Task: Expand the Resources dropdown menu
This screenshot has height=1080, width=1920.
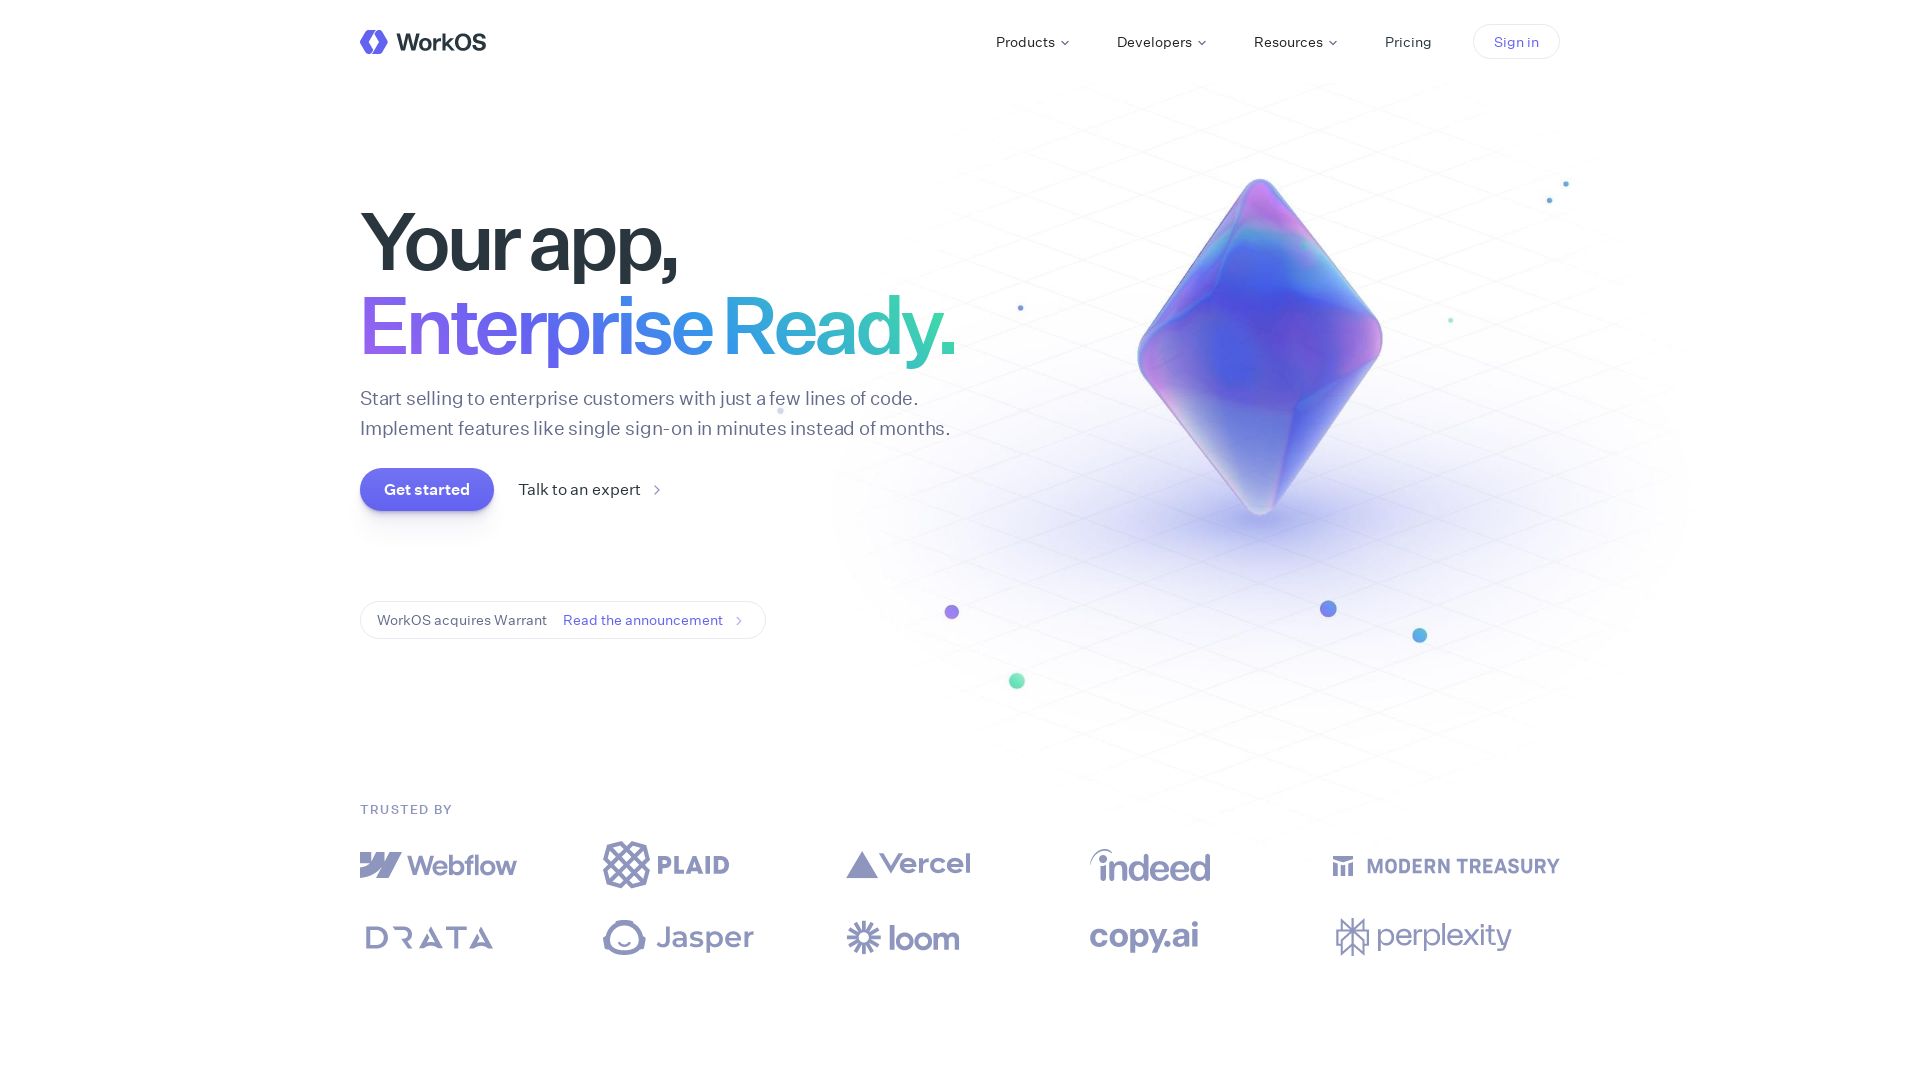Action: click(1294, 42)
